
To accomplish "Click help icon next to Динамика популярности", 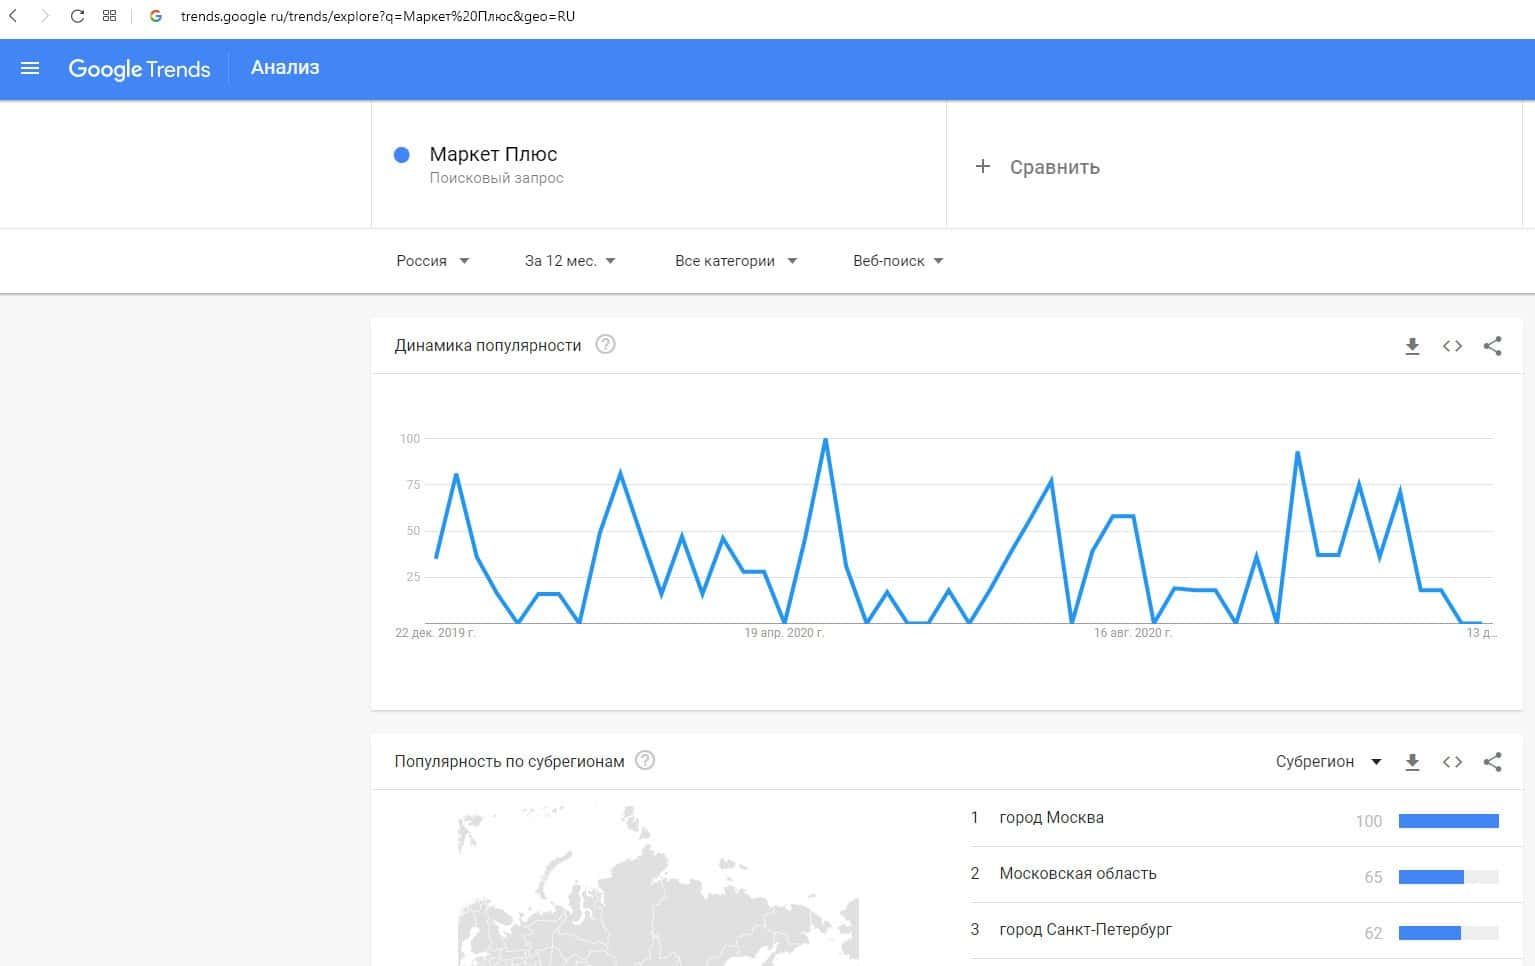I will (x=605, y=345).
